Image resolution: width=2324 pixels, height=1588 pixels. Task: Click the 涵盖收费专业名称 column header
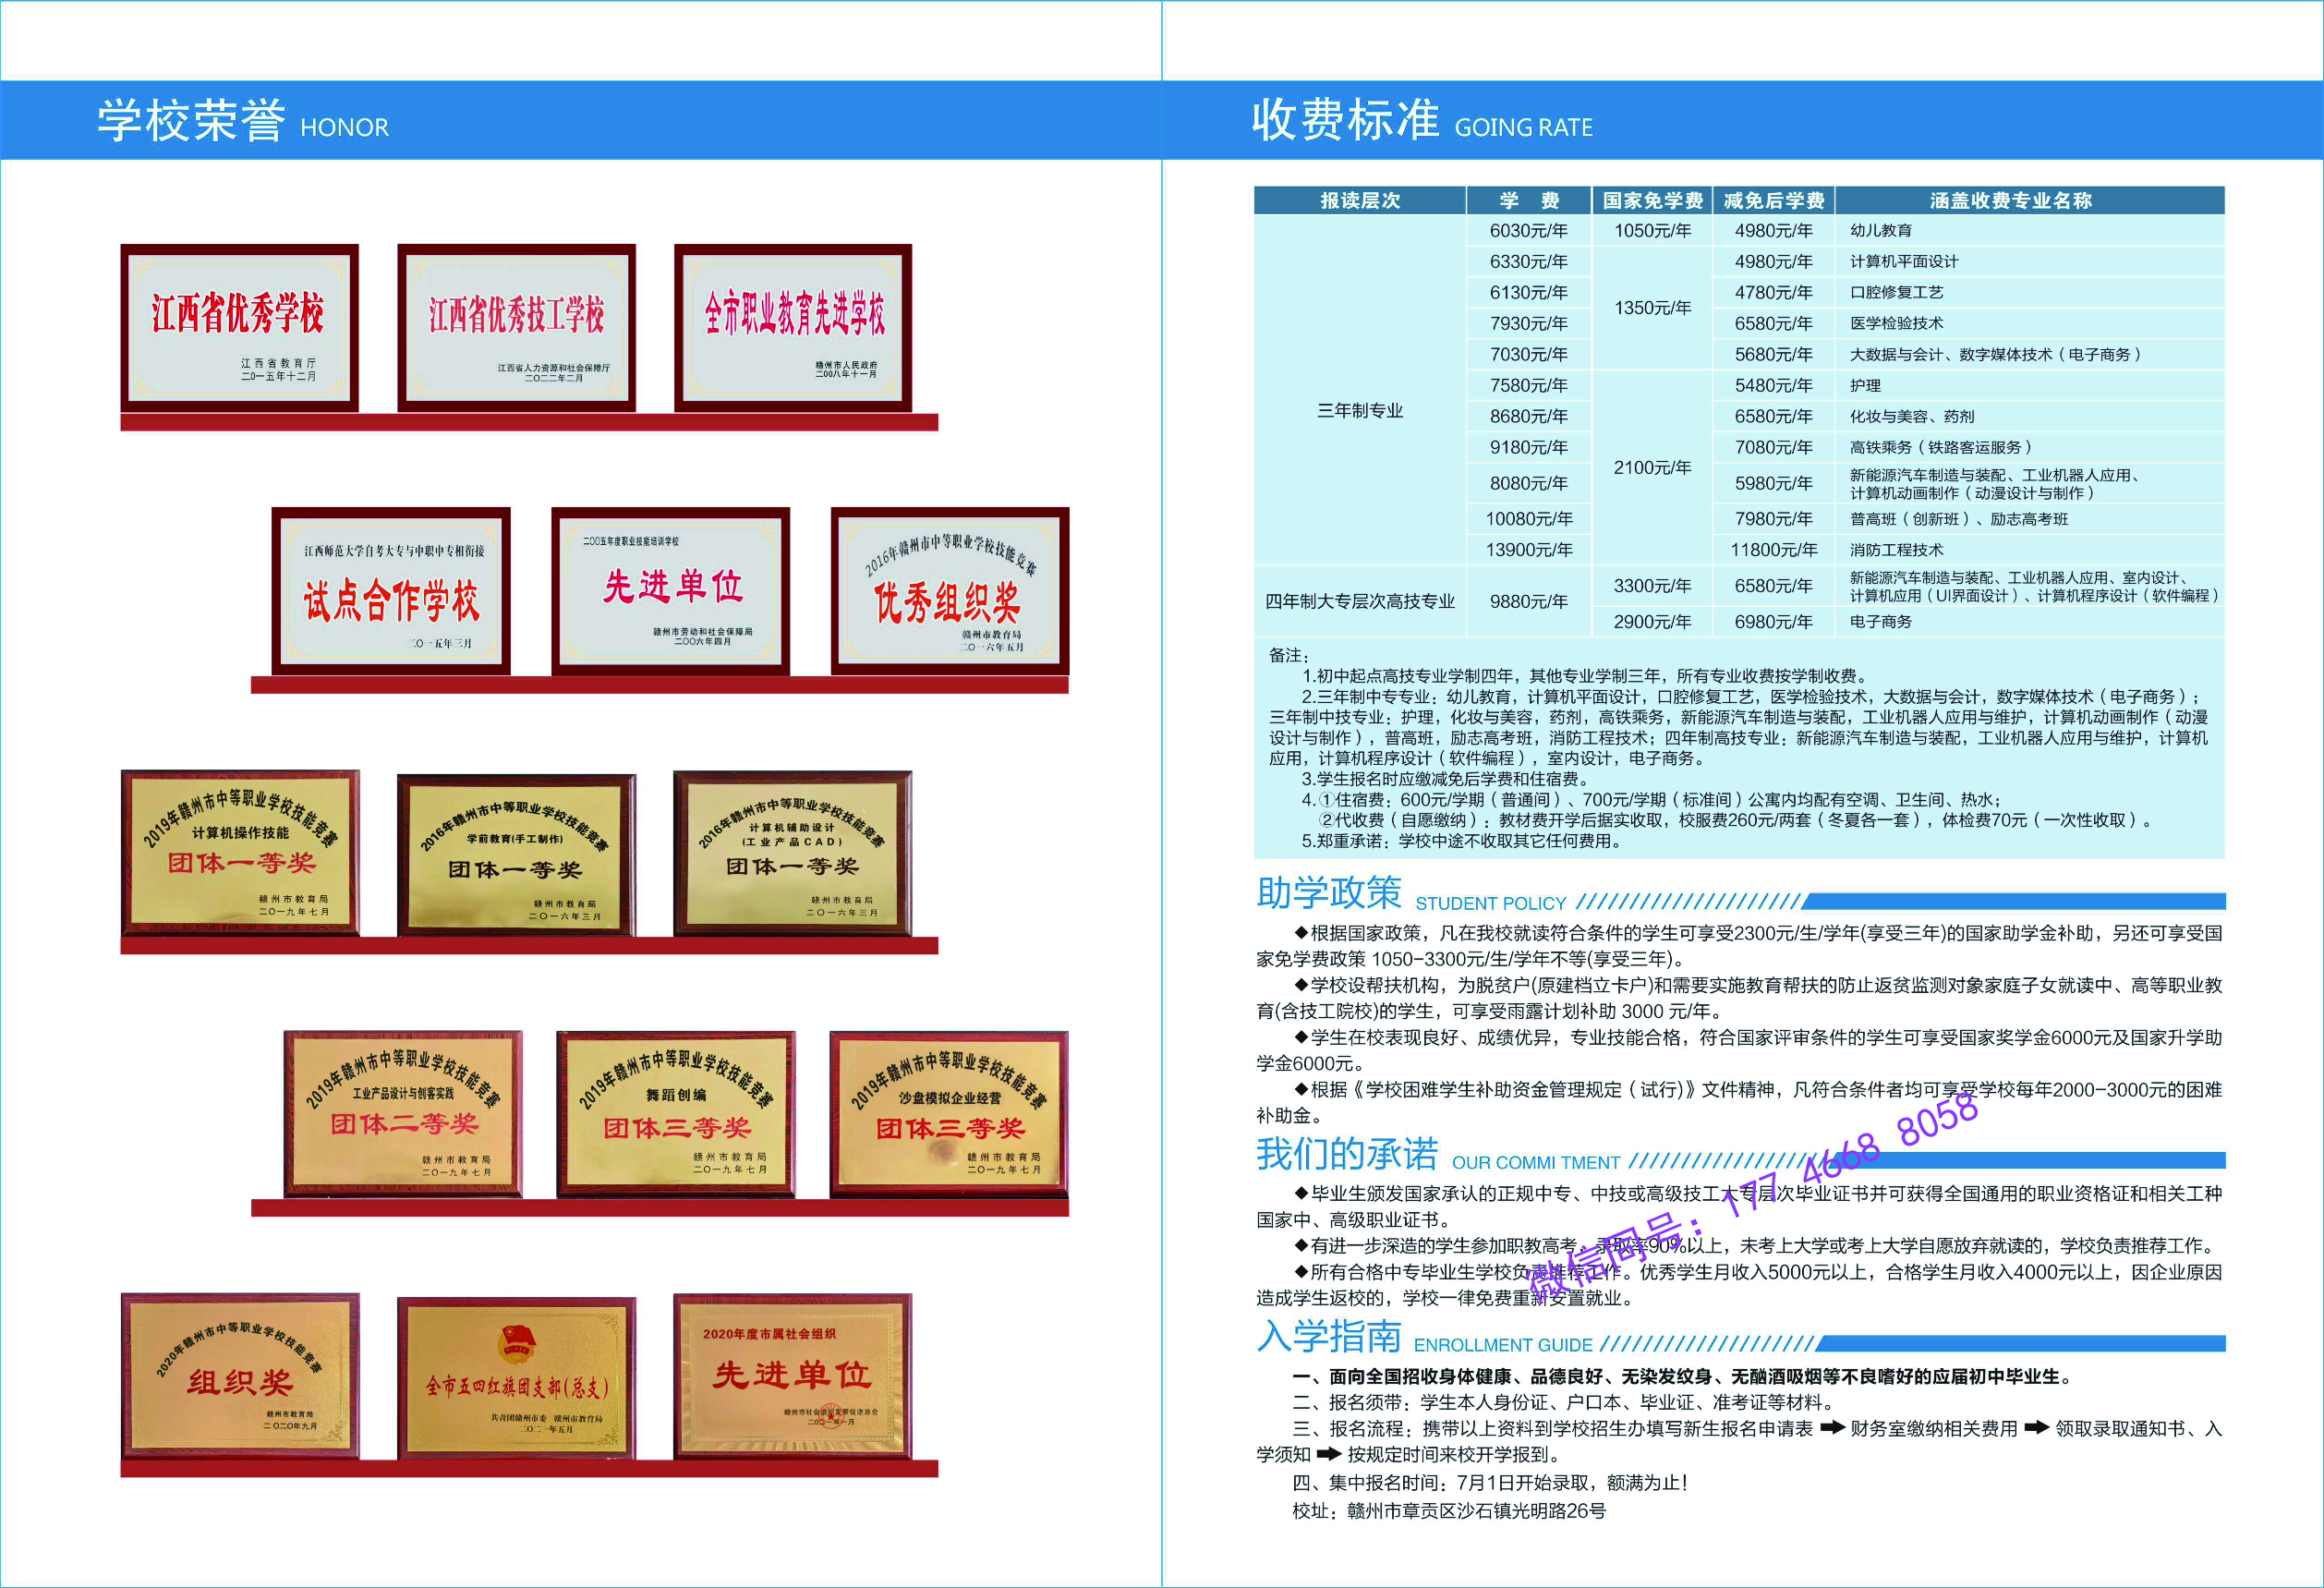coord(2010,200)
